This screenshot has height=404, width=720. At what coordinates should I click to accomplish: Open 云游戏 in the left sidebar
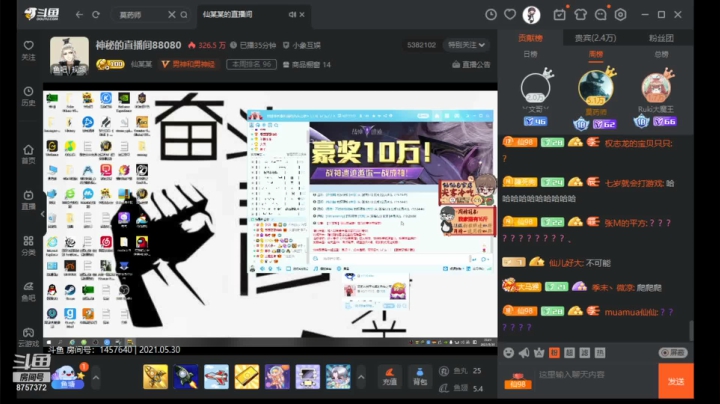[28, 337]
